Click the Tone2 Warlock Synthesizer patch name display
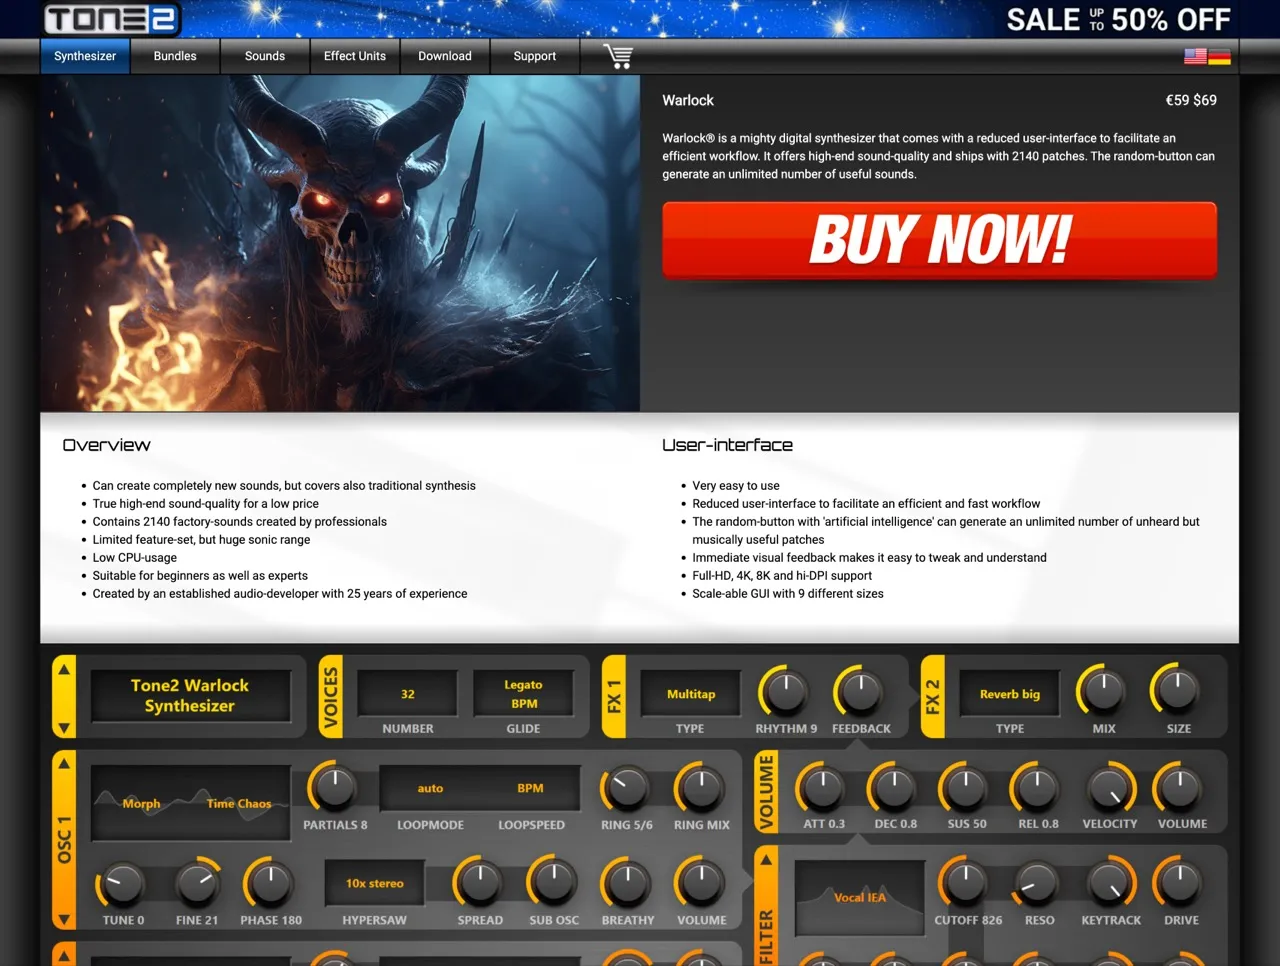This screenshot has width=1280, height=966. [x=190, y=696]
